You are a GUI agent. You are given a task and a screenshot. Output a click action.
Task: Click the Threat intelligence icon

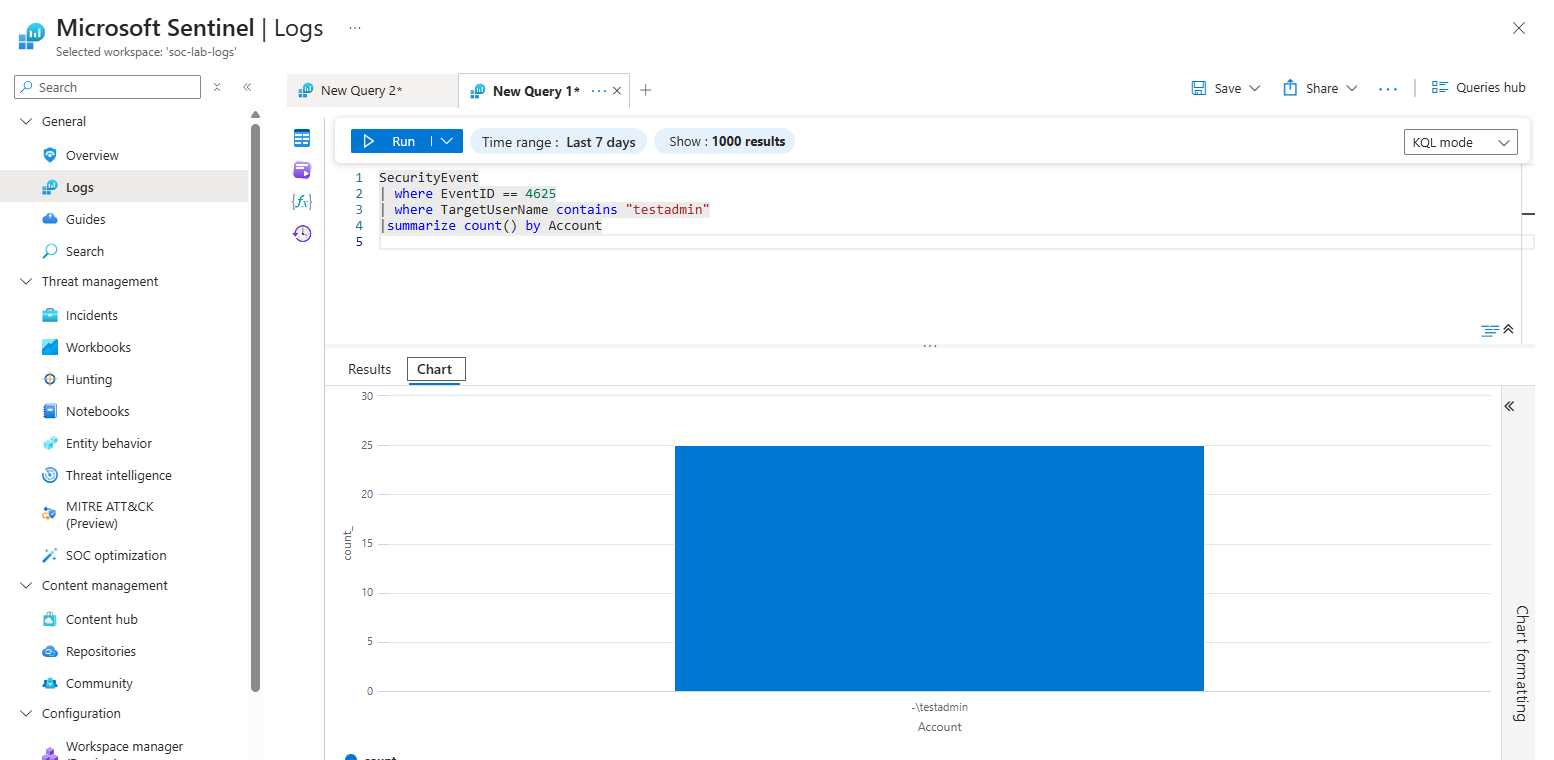coord(50,475)
